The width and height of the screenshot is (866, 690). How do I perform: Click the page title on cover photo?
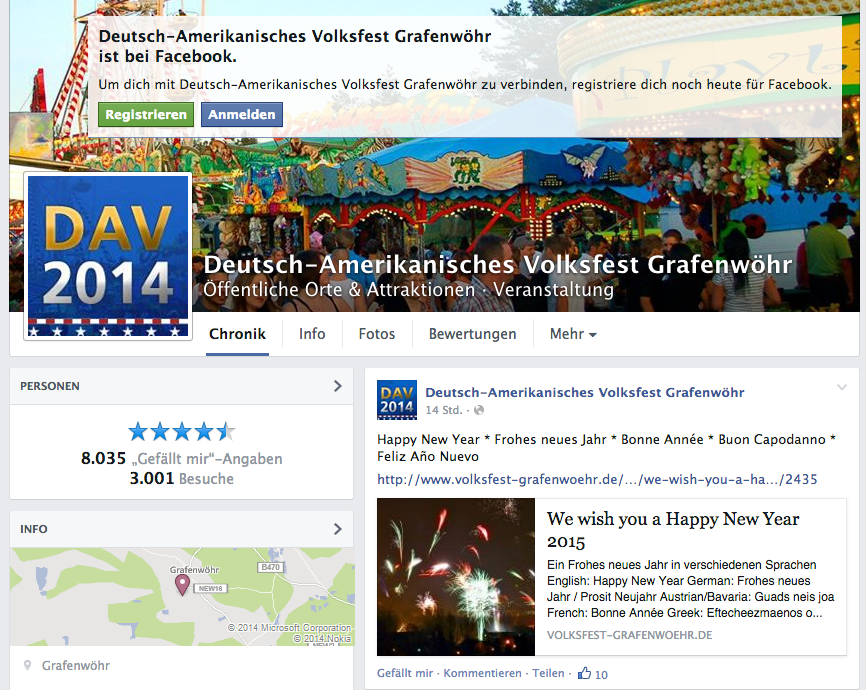(498, 265)
